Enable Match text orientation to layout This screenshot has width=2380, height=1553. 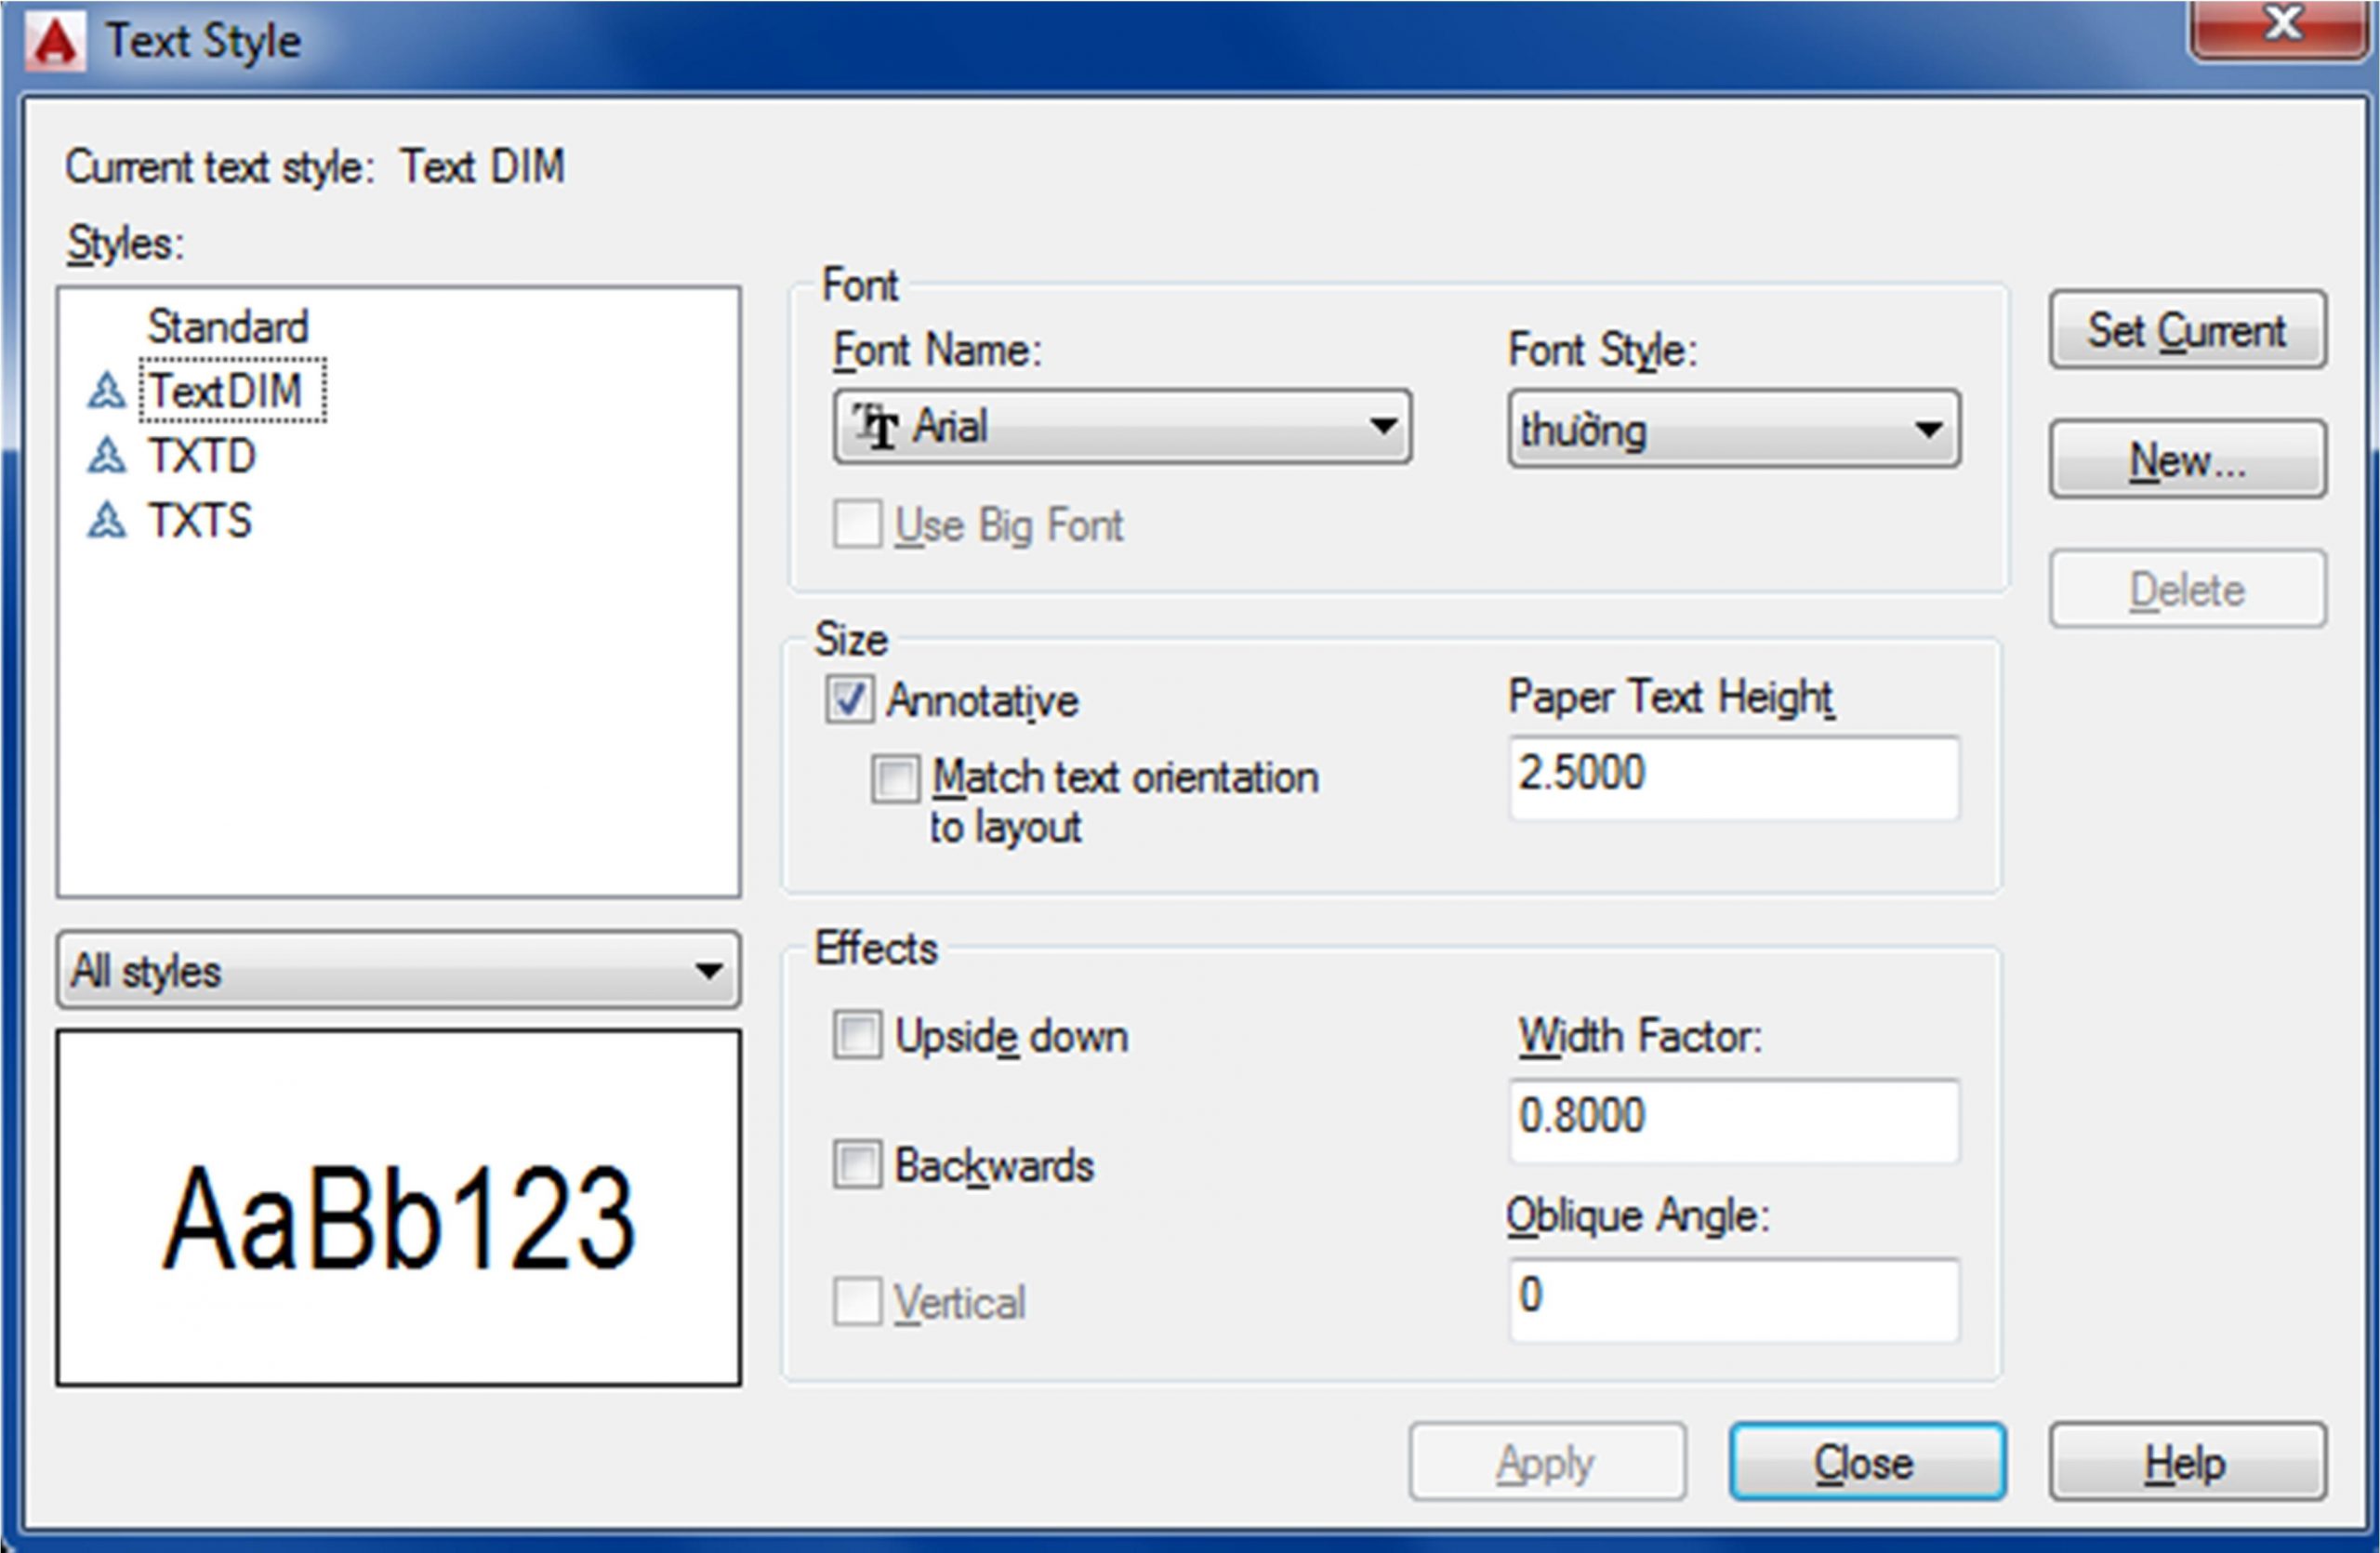coord(894,778)
